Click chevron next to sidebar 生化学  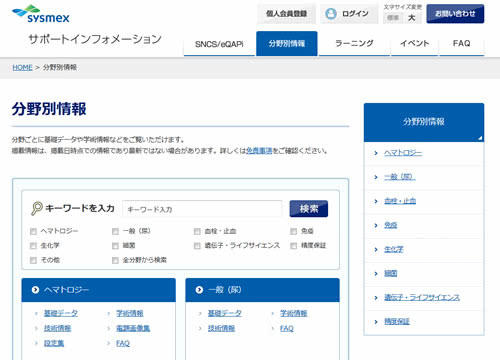376,250
